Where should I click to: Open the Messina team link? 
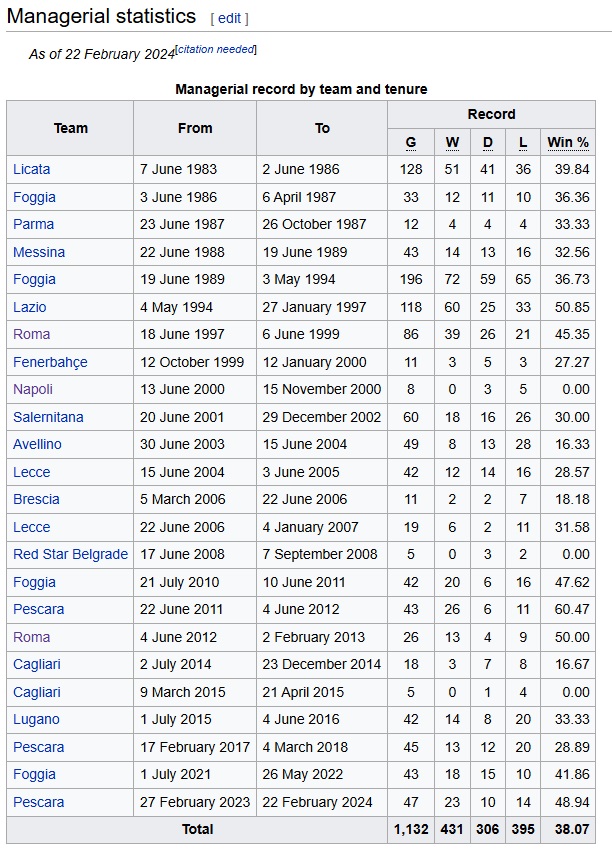click(x=39, y=252)
